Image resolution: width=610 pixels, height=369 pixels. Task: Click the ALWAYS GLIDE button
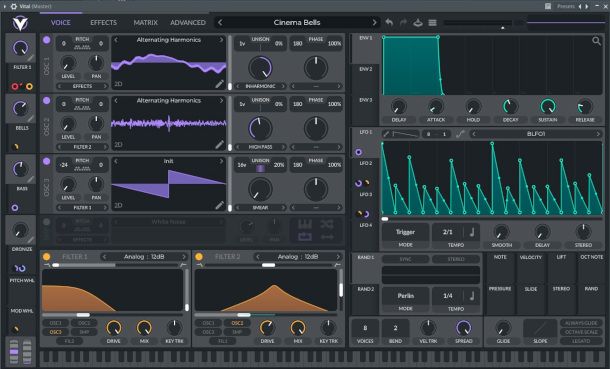[x=581, y=323]
